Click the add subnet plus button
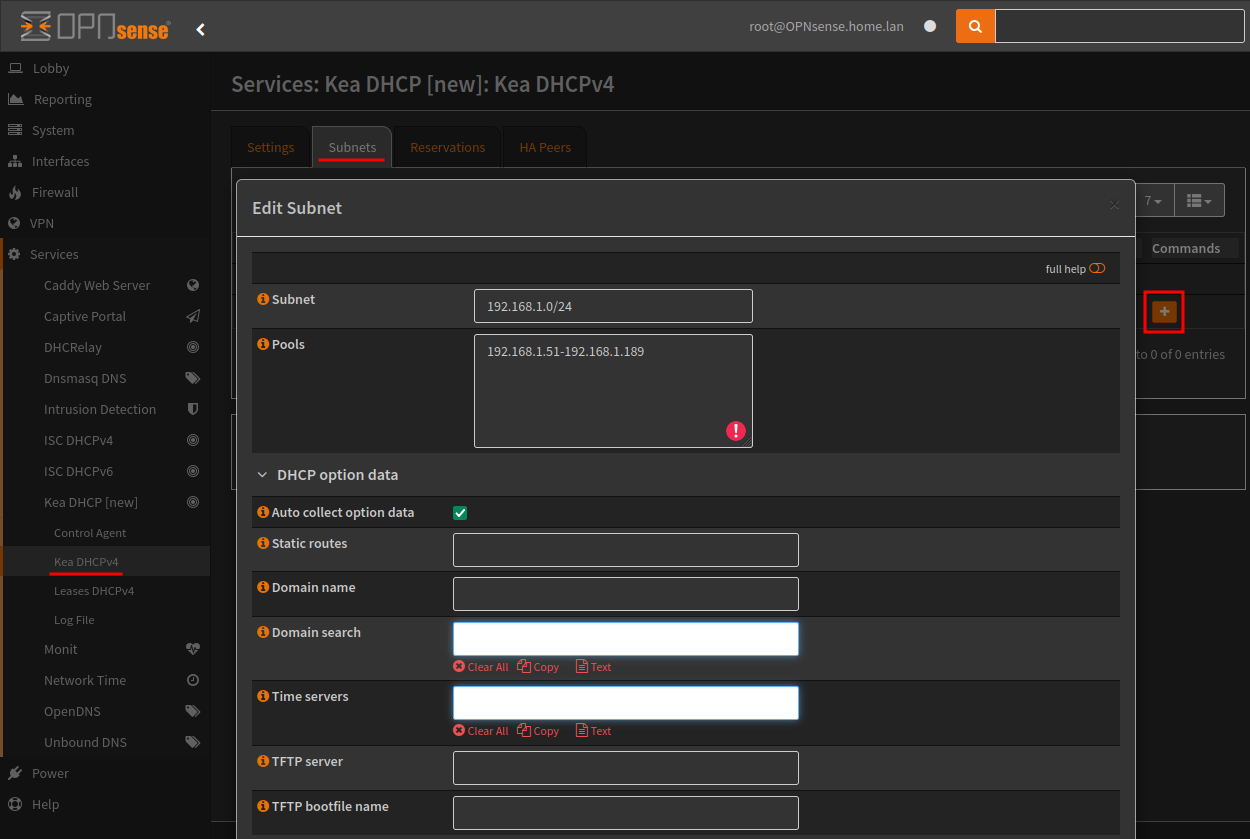The image size is (1250, 839). point(1164,312)
